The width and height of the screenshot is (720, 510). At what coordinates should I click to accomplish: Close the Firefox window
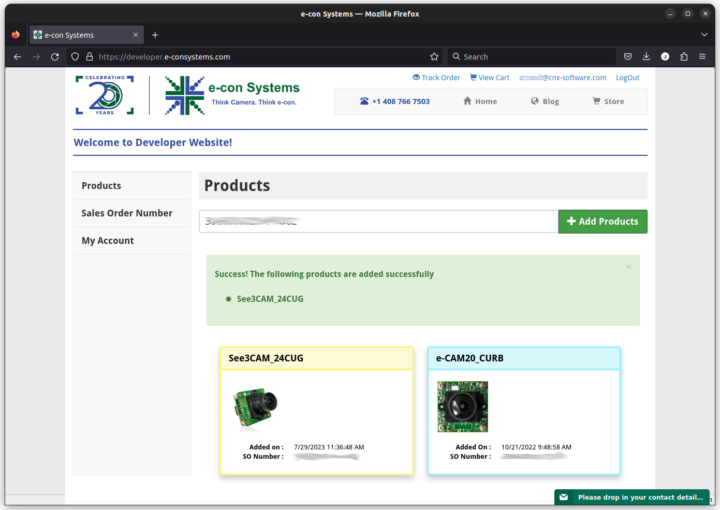point(705,14)
